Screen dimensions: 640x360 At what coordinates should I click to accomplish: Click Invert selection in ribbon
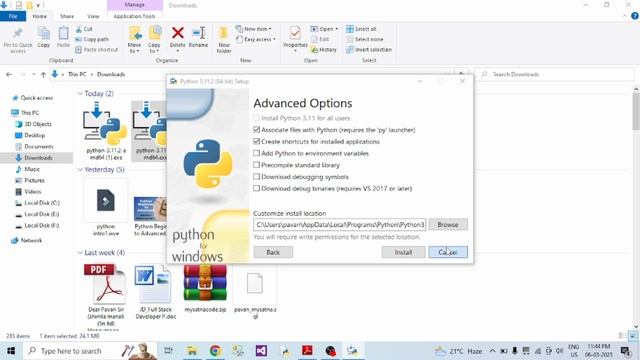(369, 49)
